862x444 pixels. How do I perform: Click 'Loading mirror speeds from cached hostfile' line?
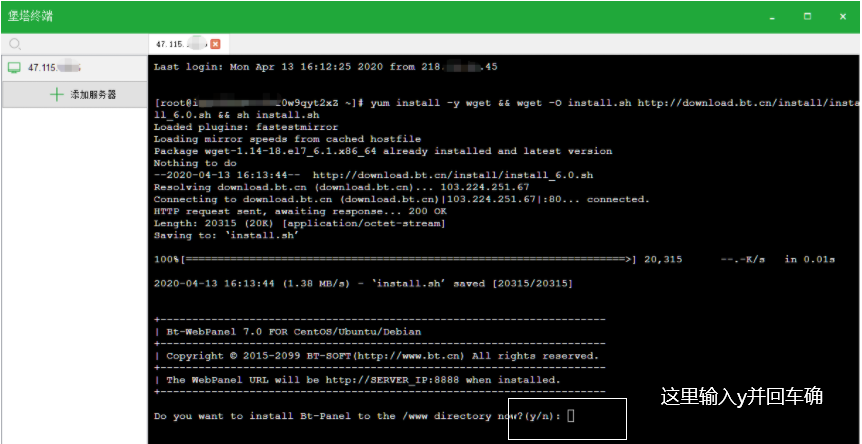pyautogui.click(x=287, y=139)
